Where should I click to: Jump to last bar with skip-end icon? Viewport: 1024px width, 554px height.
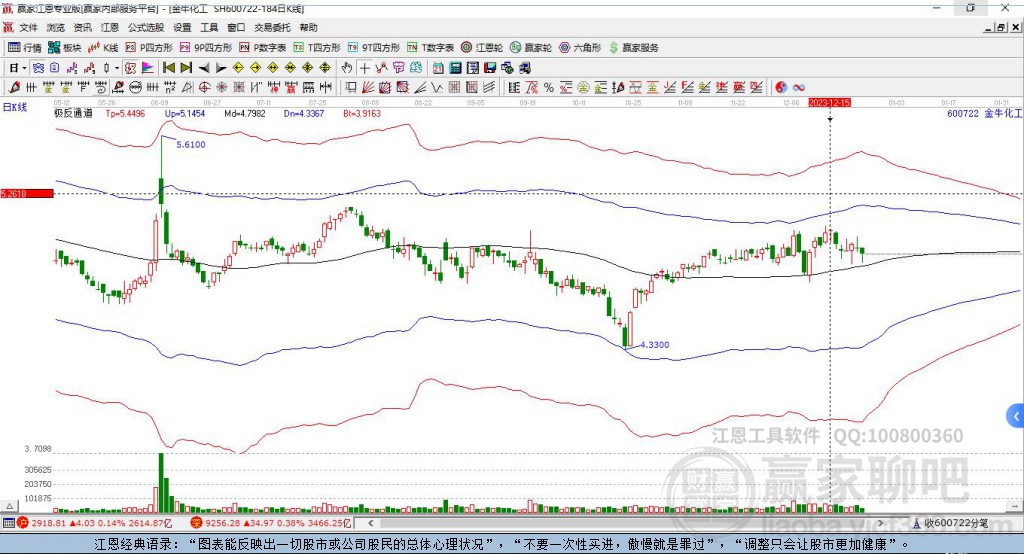[186, 68]
